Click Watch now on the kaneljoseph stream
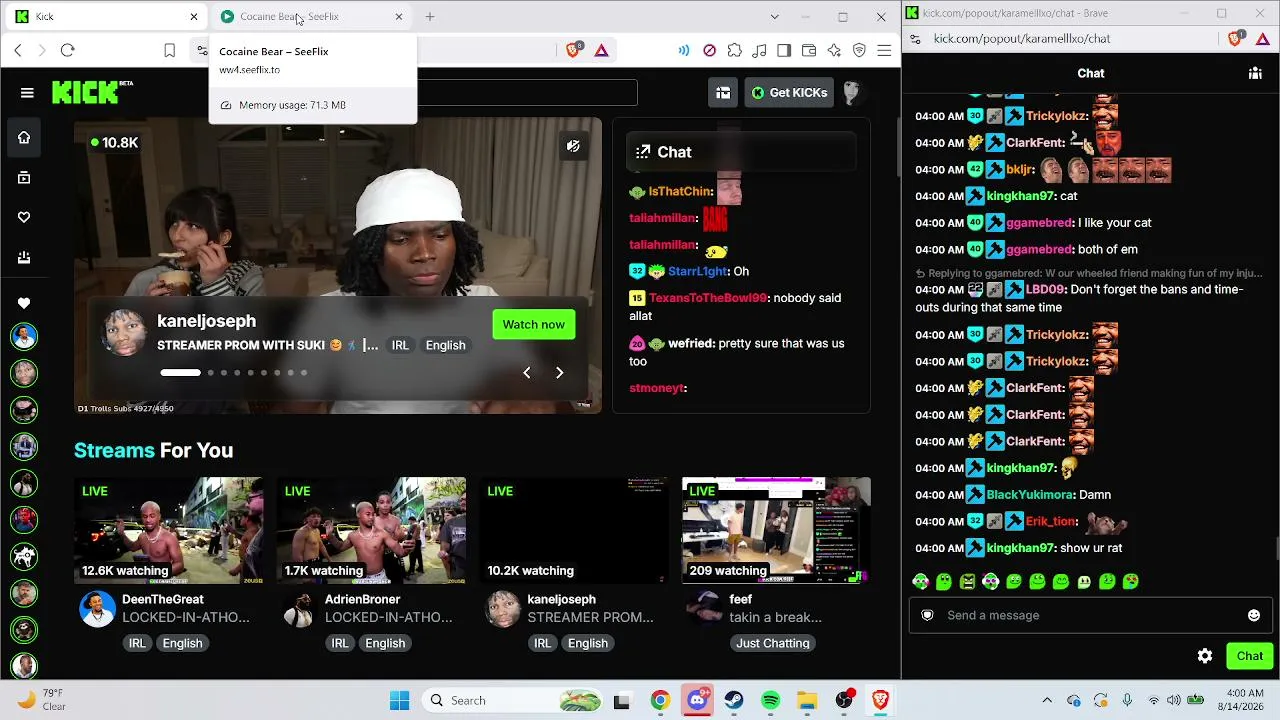Viewport: 1280px width, 720px height. 533,324
